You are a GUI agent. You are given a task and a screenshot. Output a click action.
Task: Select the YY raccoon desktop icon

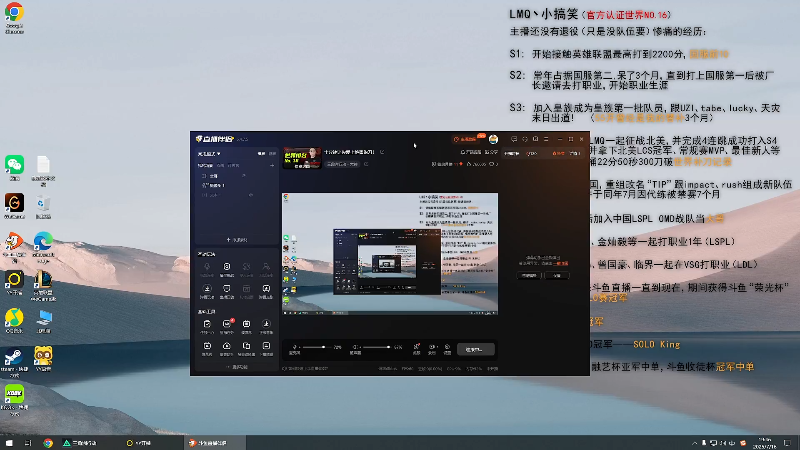click(x=43, y=356)
